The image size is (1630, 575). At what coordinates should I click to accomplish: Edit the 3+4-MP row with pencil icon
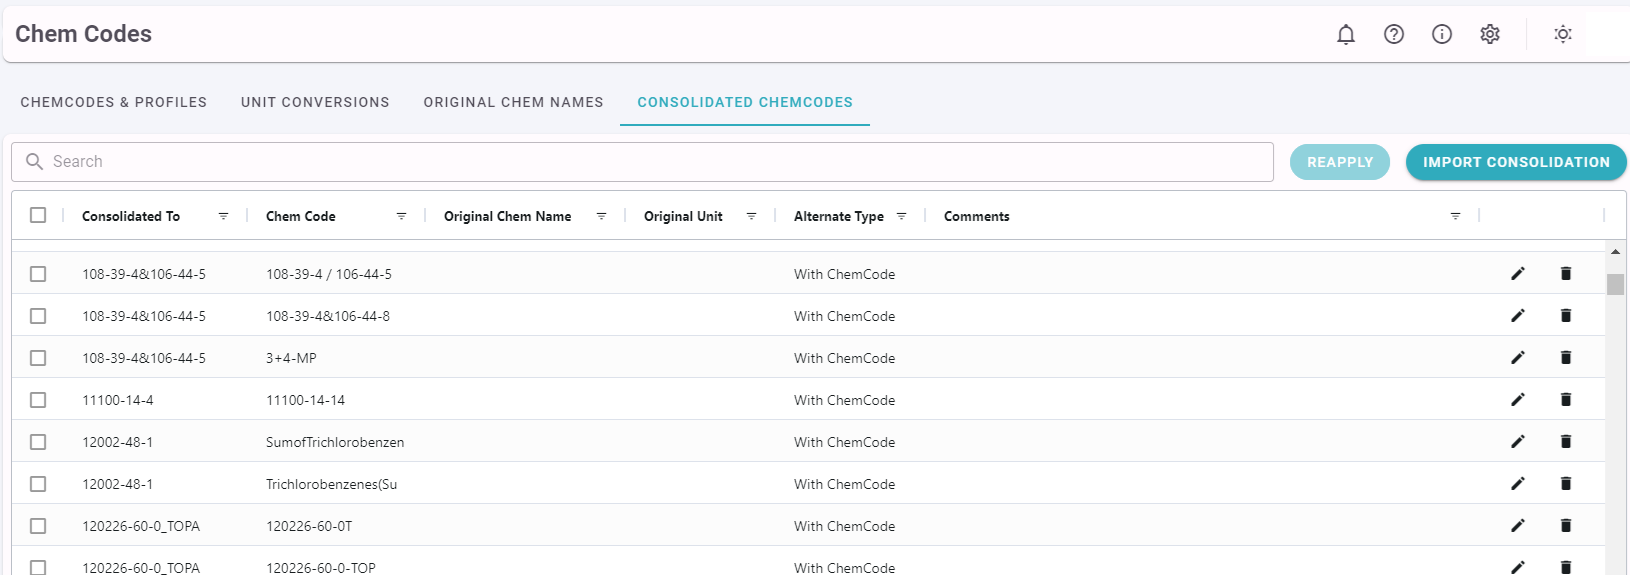[1518, 357]
